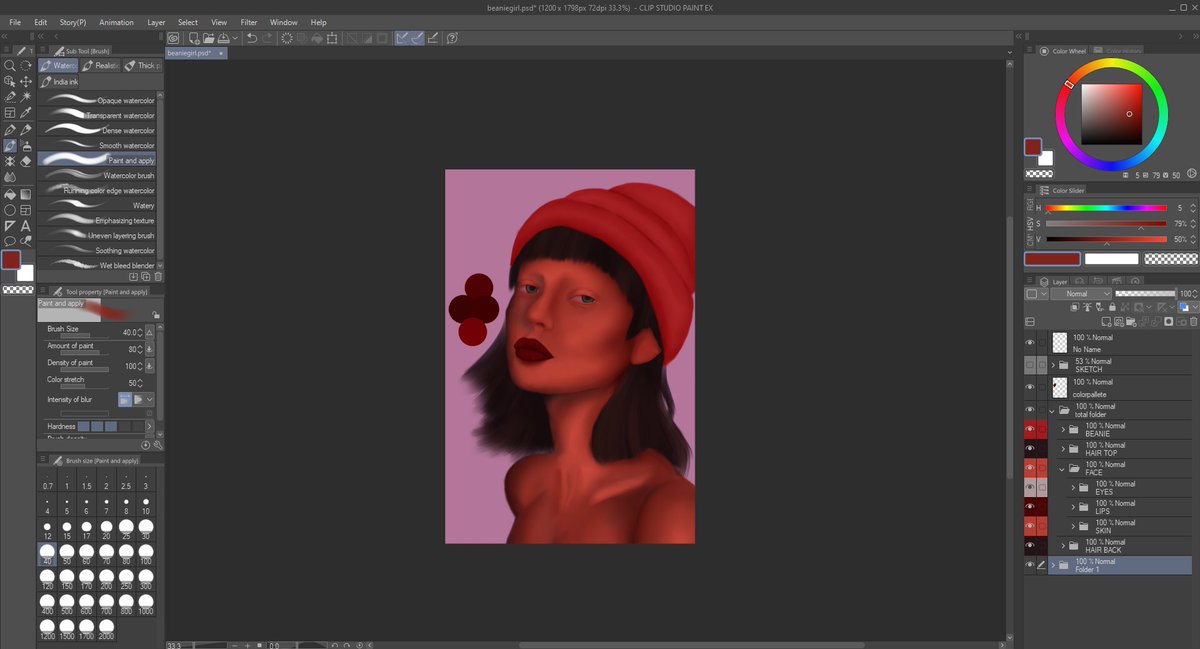The width and height of the screenshot is (1200, 649).
Task: Open the Filter menu
Action: [249, 22]
